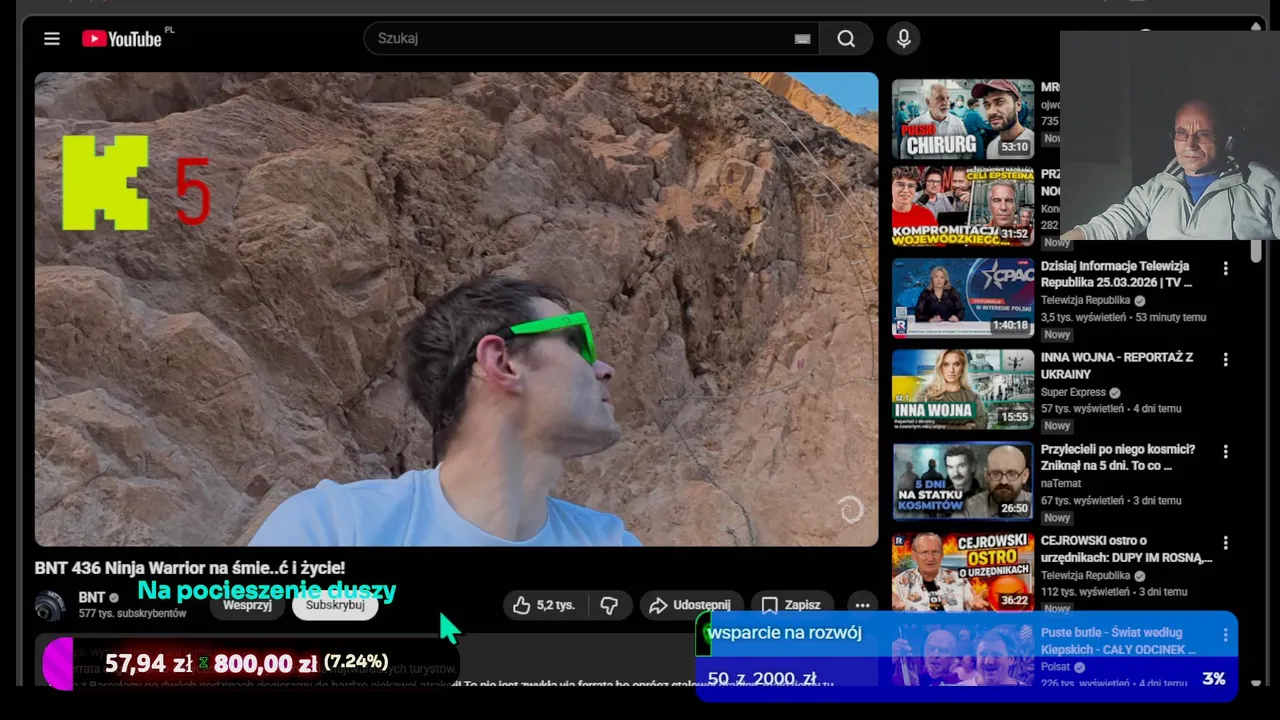This screenshot has width=1280, height=720.
Task: Open BNT channel name link
Action: pos(92,597)
